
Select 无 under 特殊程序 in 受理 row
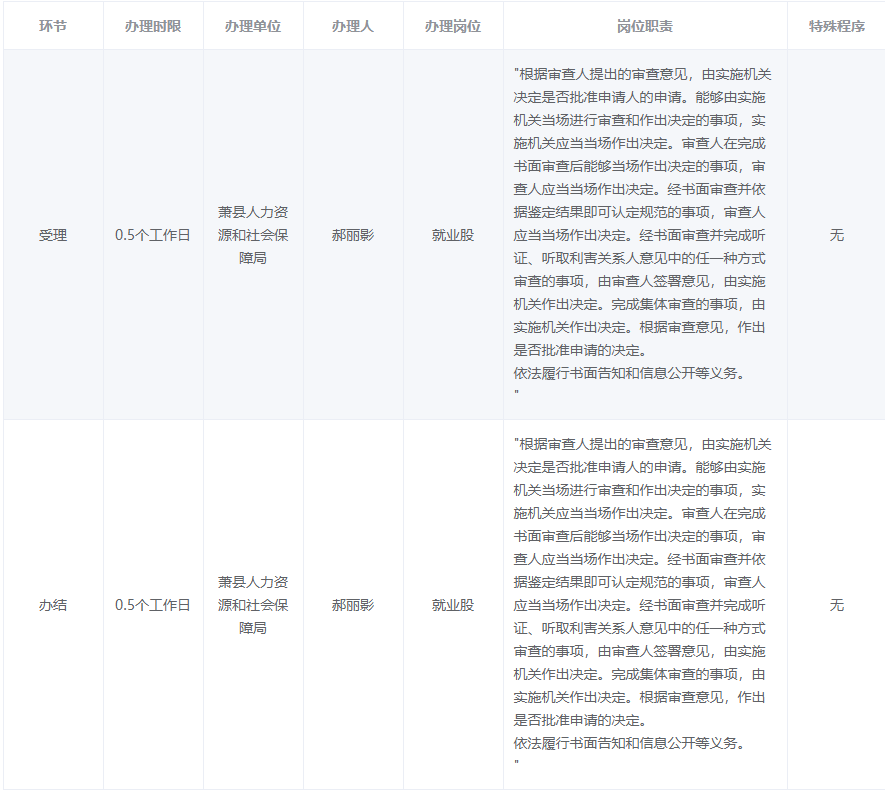pyautogui.click(x=836, y=235)
